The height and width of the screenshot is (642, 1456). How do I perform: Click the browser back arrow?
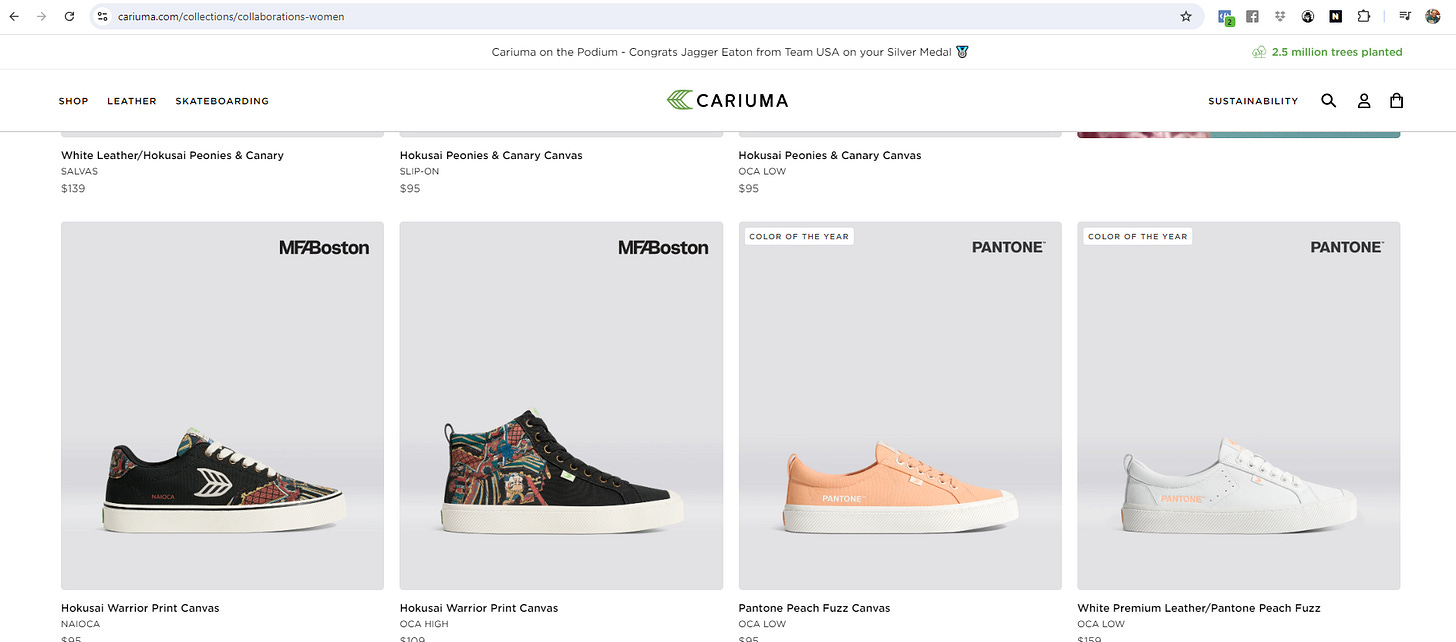(14, 16)
